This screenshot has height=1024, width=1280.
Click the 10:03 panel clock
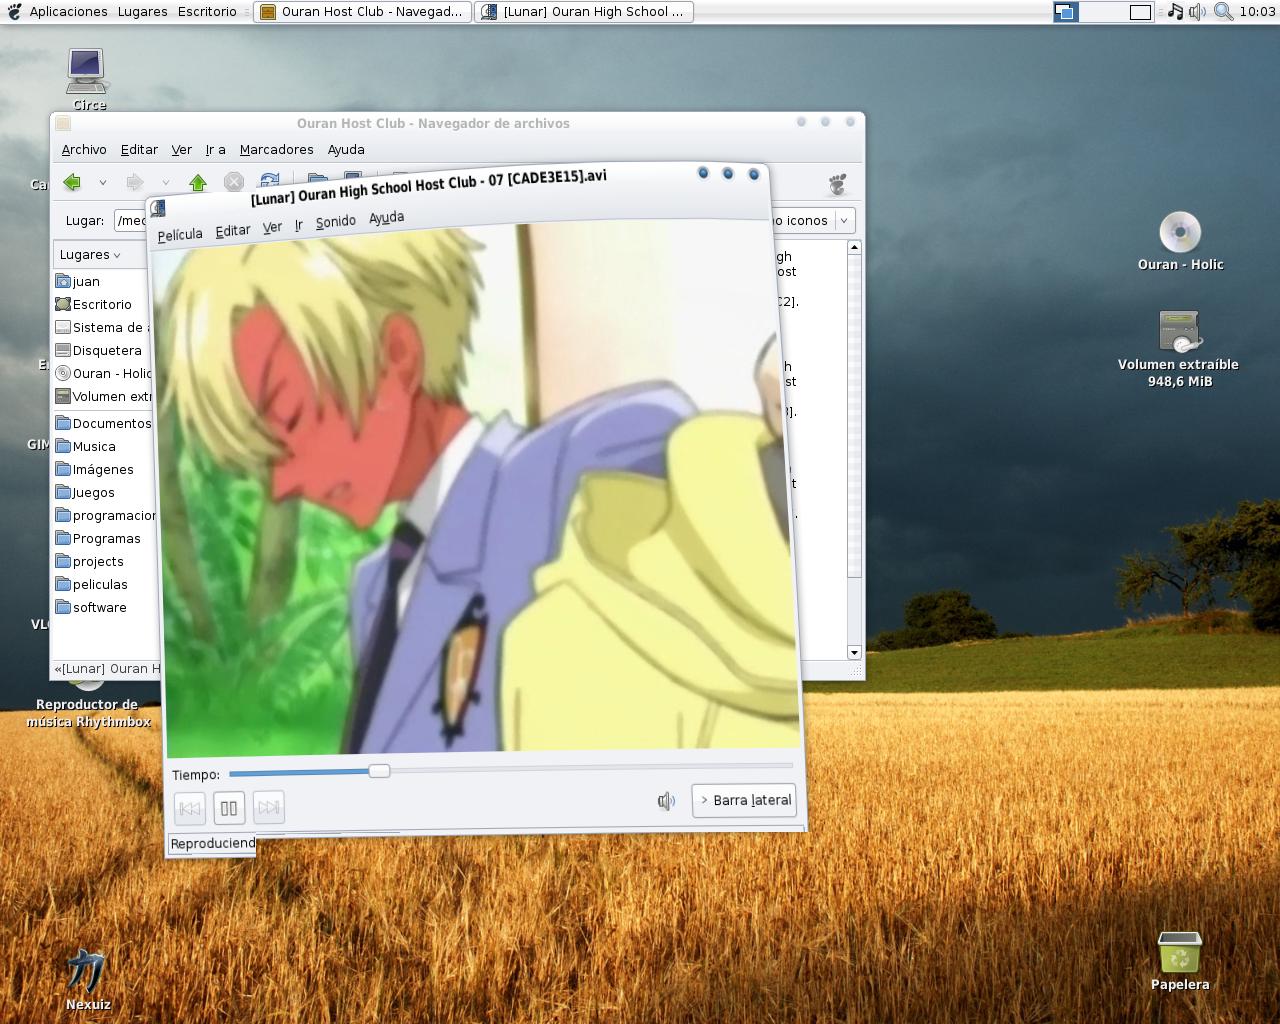click(x=1257, y=12)
